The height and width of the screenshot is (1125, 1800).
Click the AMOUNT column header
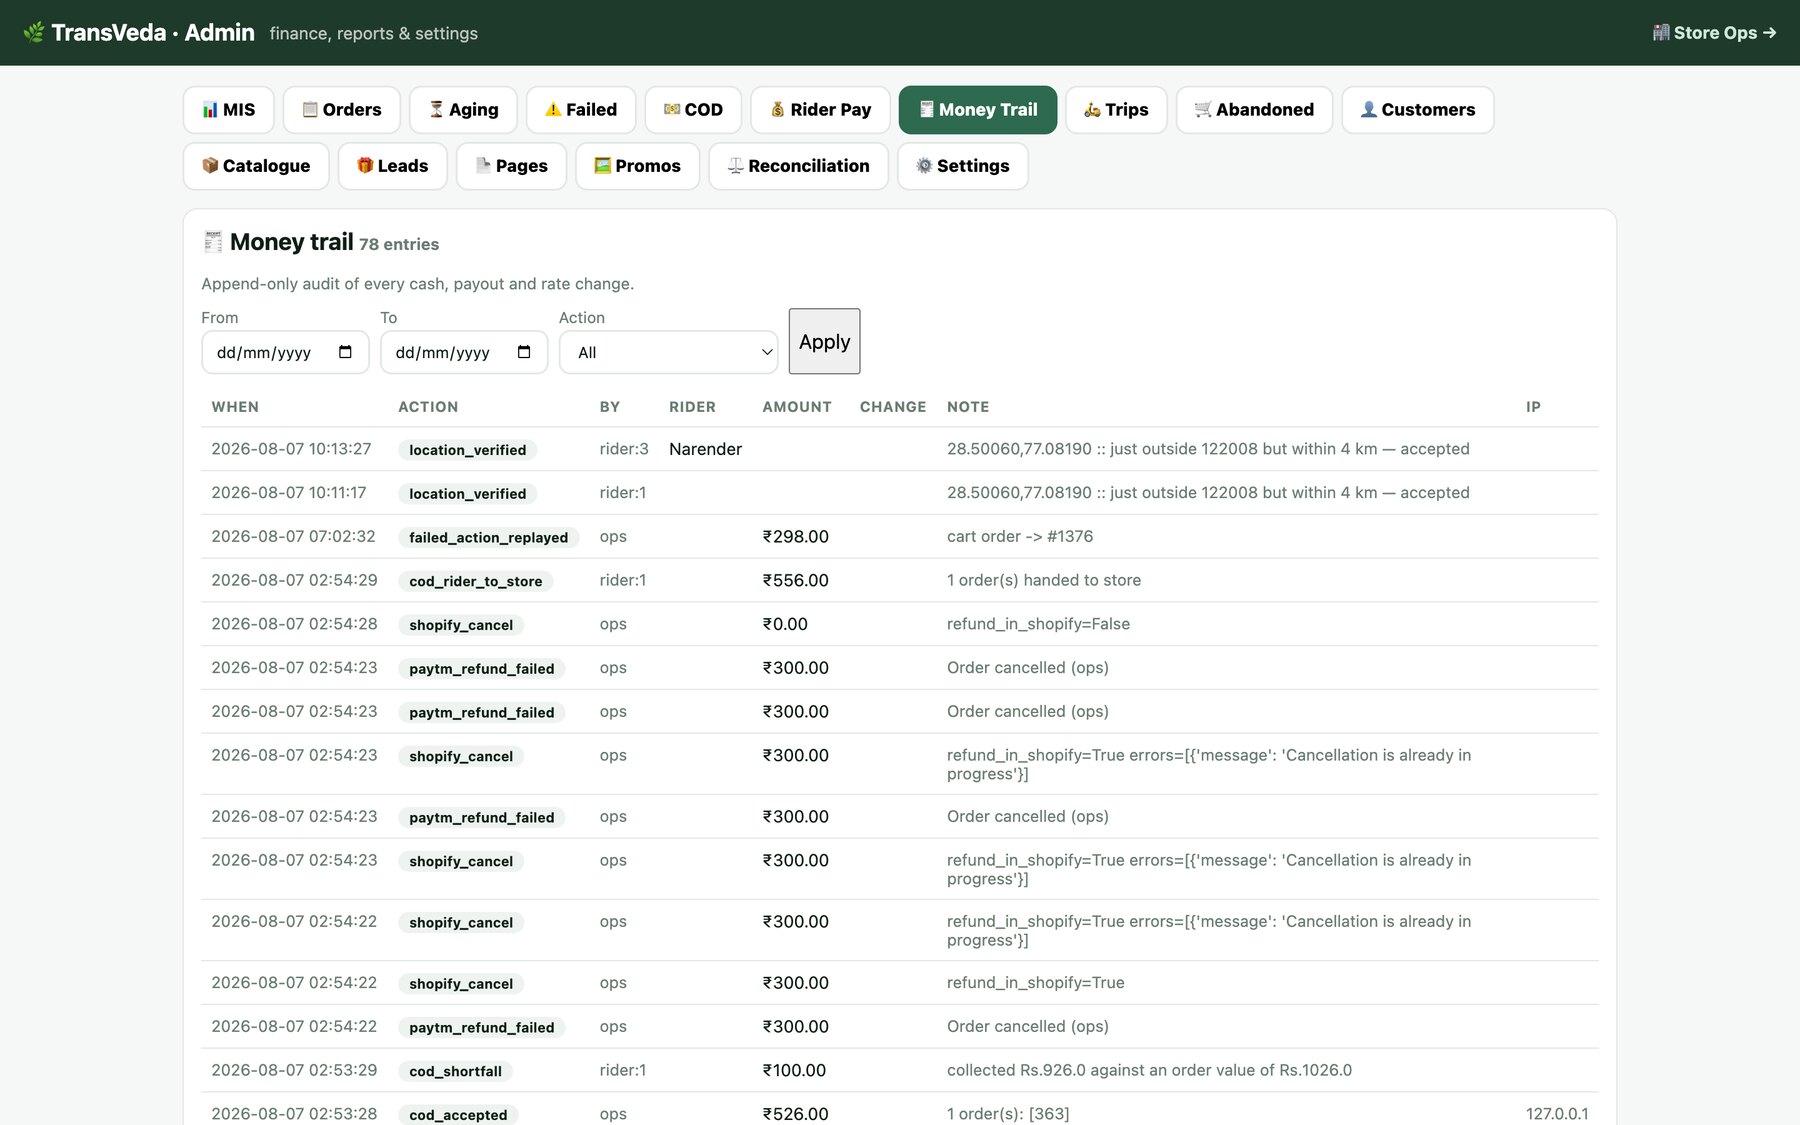pos(797,407)
